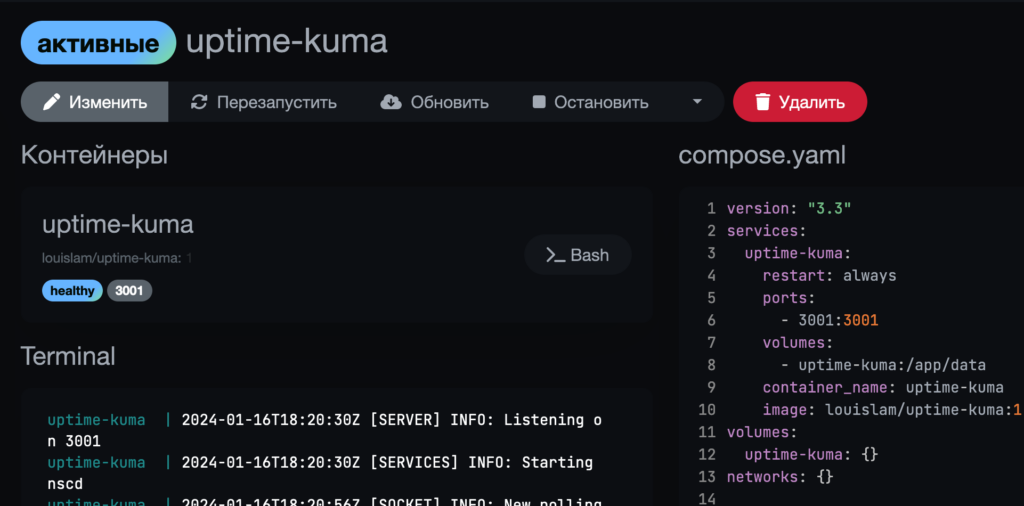1024x506 pixels.
Task: Click the Остановить button label
Action: tap(601, 103)
